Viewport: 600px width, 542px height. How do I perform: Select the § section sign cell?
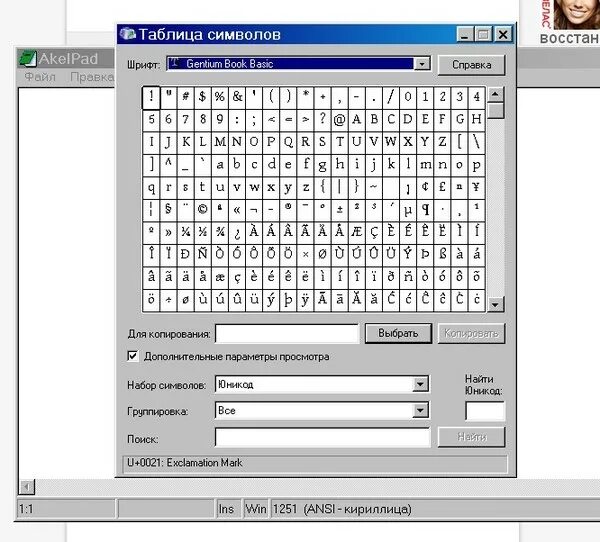click(x=168, y=210)
